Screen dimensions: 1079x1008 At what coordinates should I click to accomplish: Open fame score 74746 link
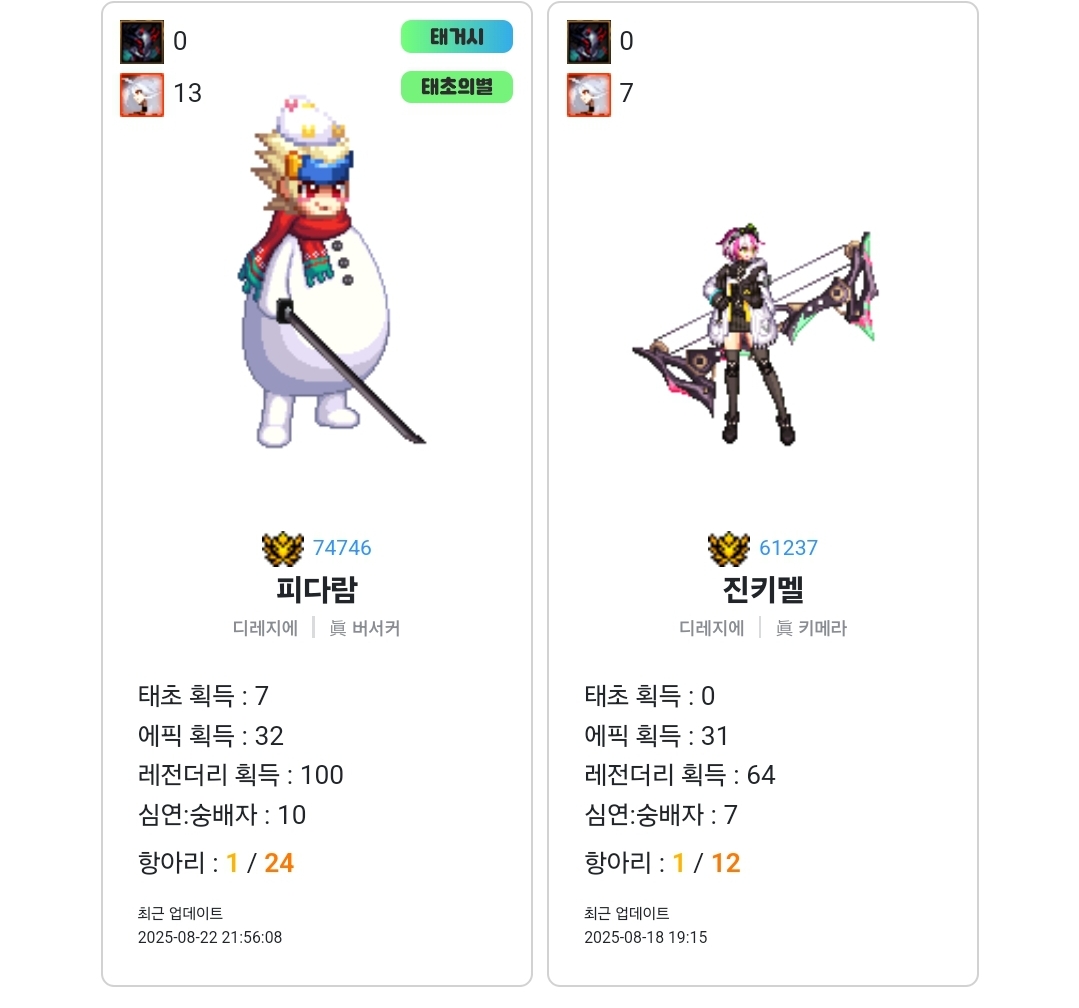[342, 548]
